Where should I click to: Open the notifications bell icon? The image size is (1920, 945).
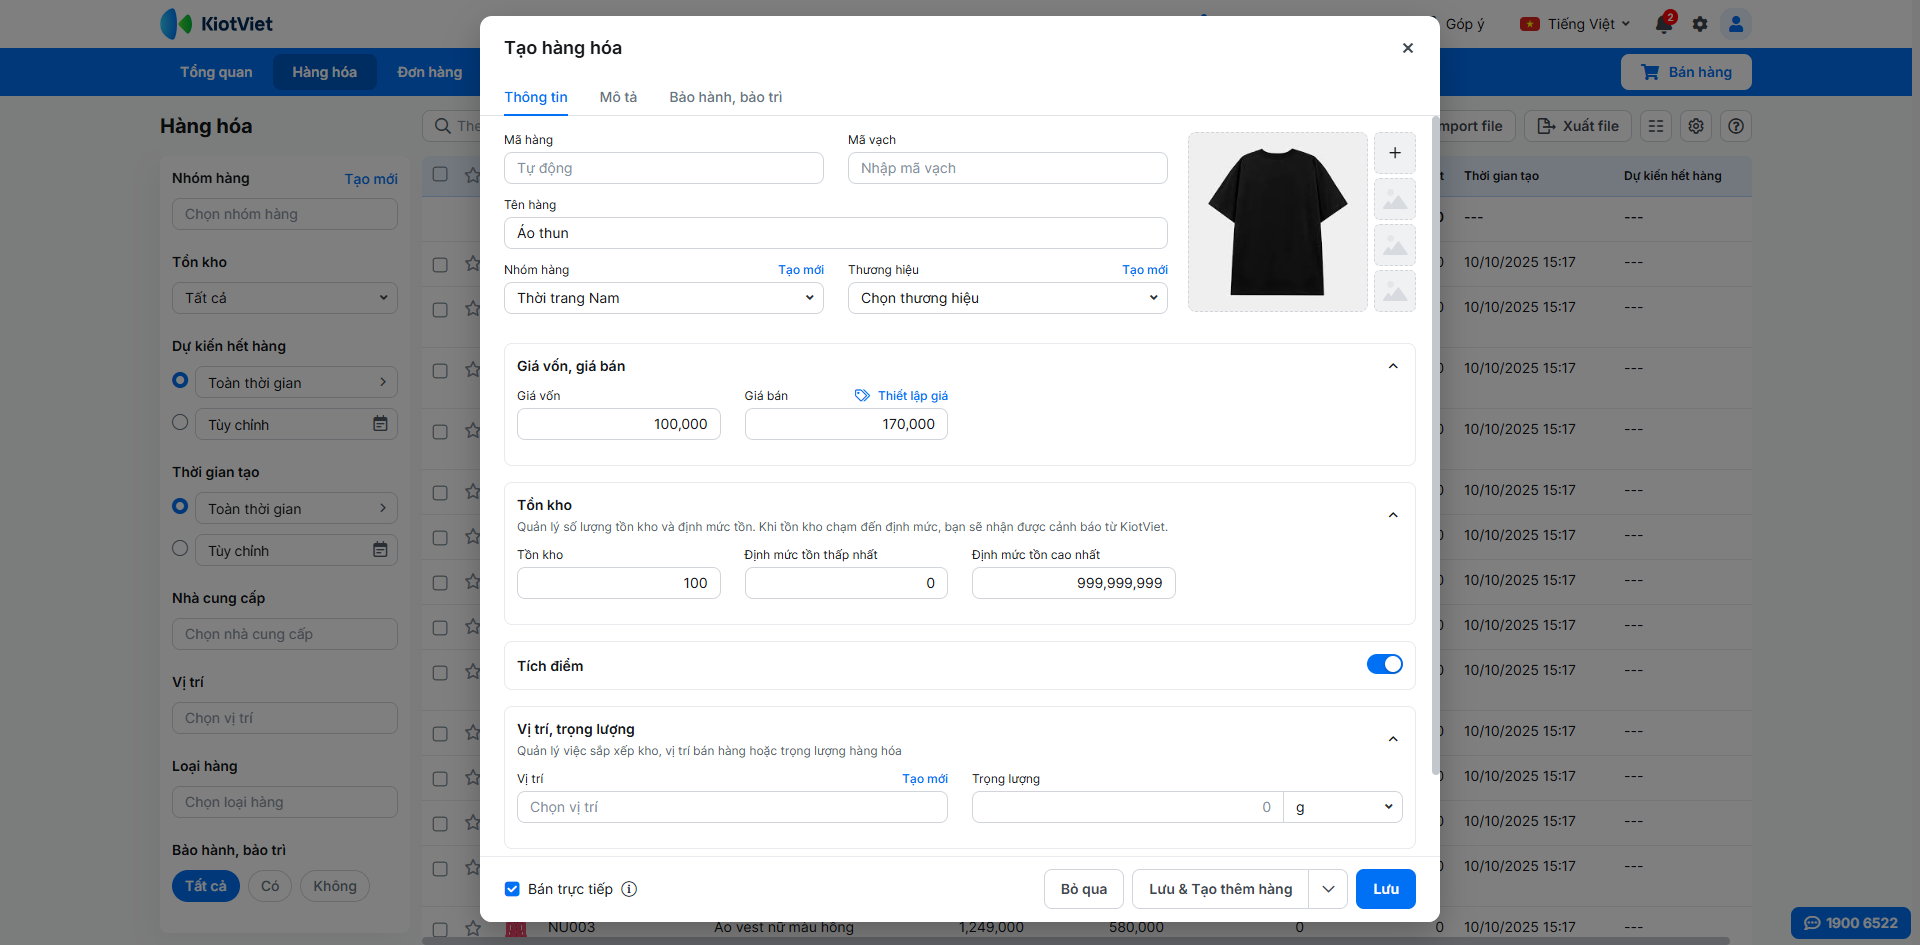(1663, 24)
